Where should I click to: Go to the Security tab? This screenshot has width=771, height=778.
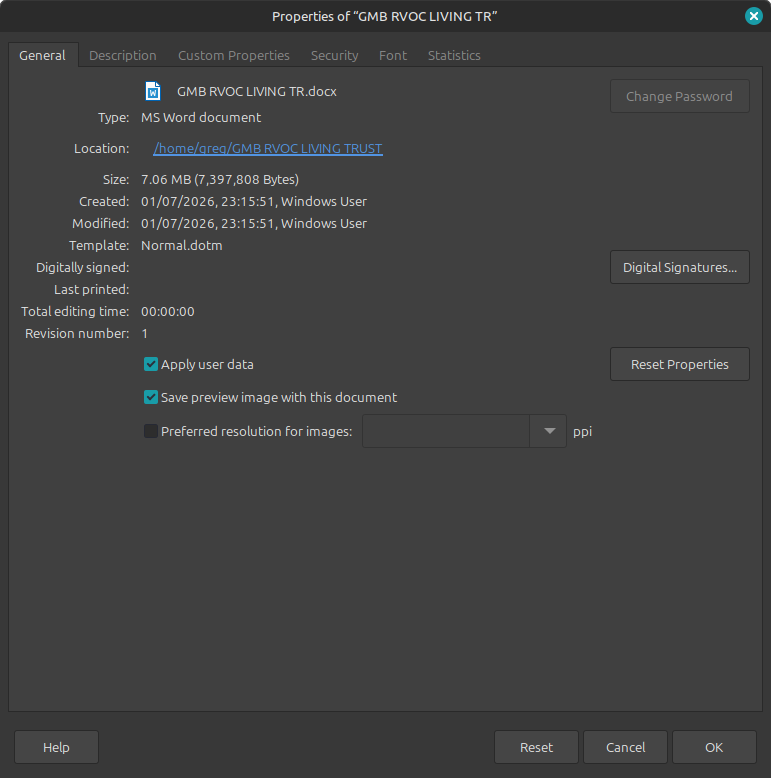click(334, 56)
